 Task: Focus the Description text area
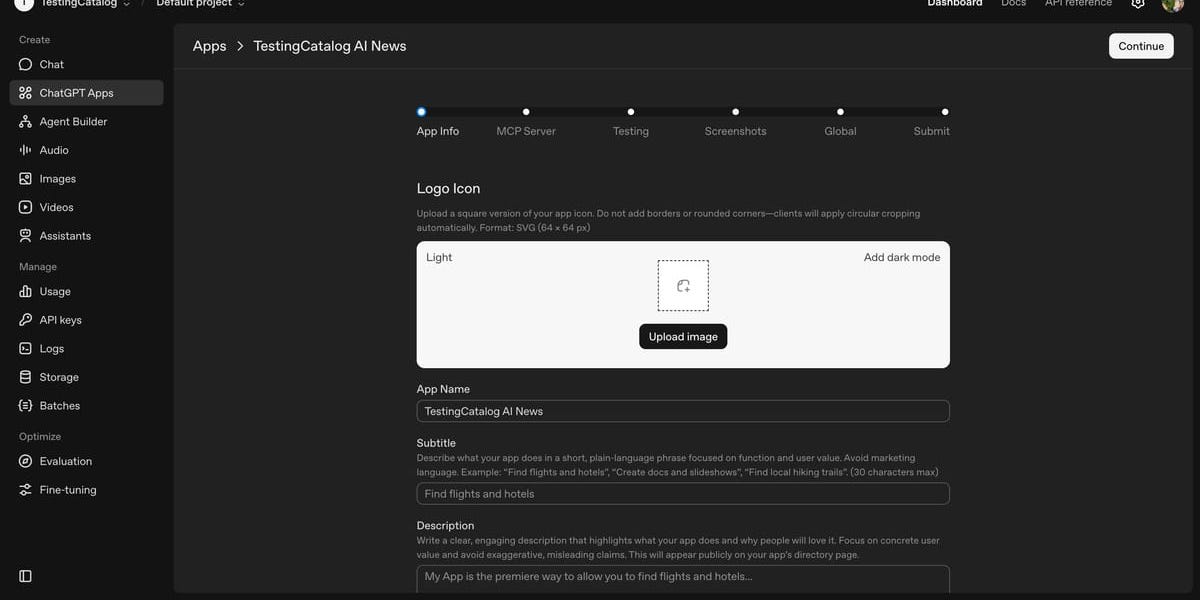(x=683, y=579)
